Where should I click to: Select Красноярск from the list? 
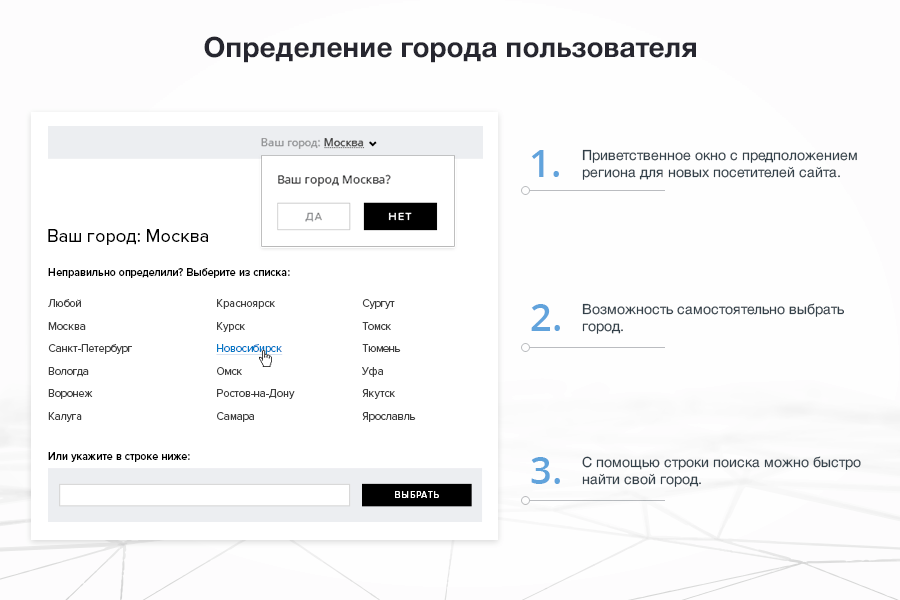click(247, 303)
